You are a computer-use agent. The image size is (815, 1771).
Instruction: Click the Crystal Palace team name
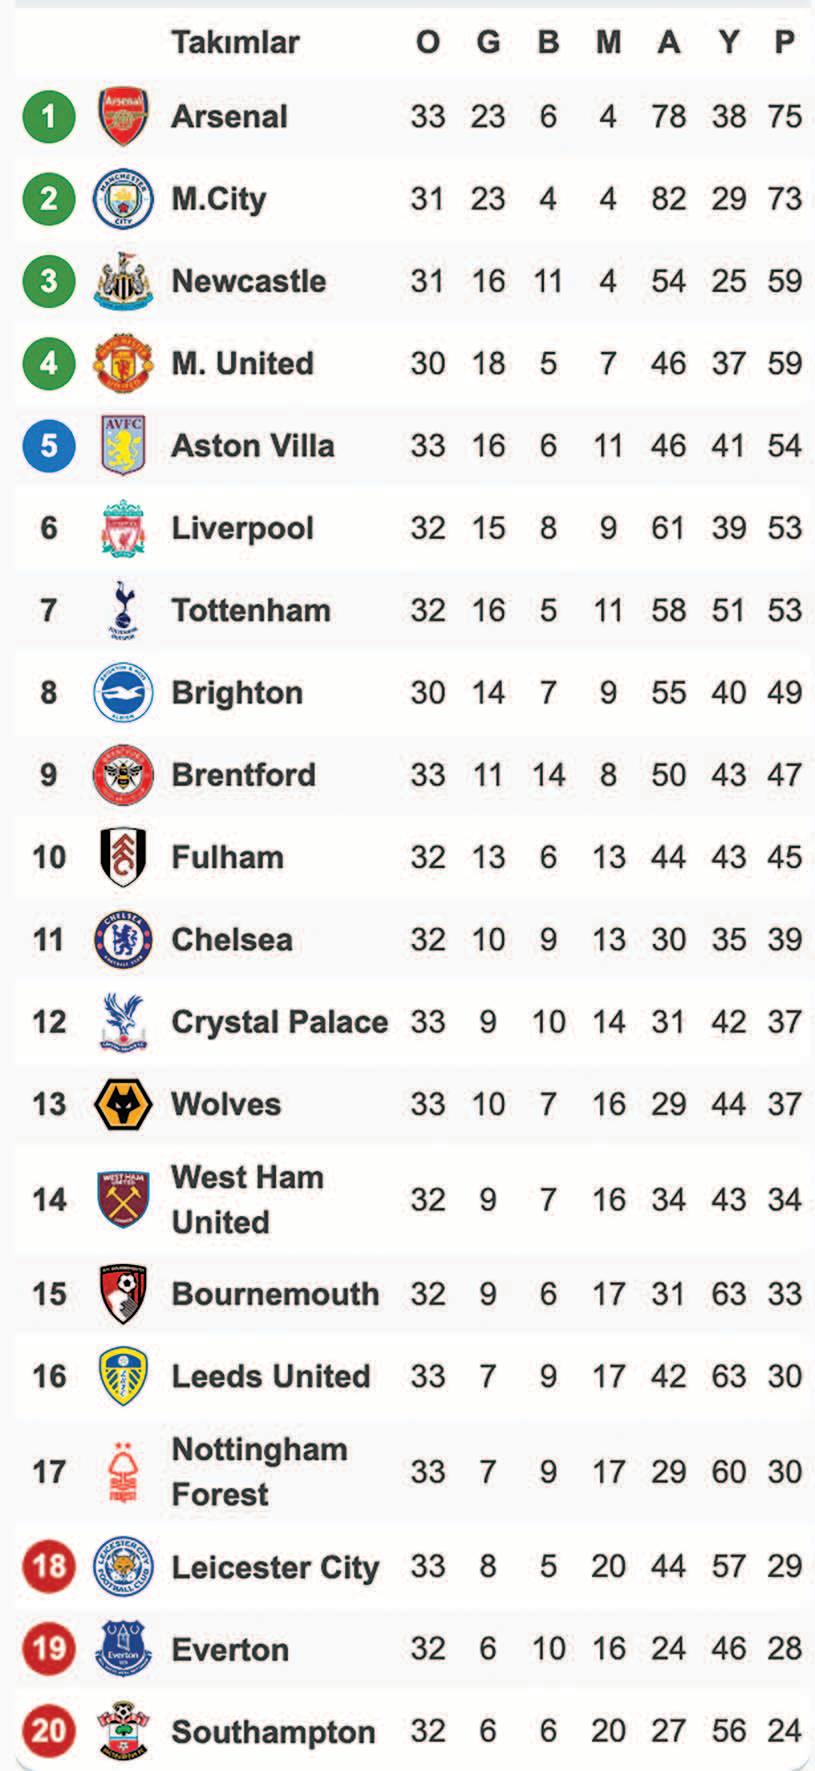(x=280, y=1022)
